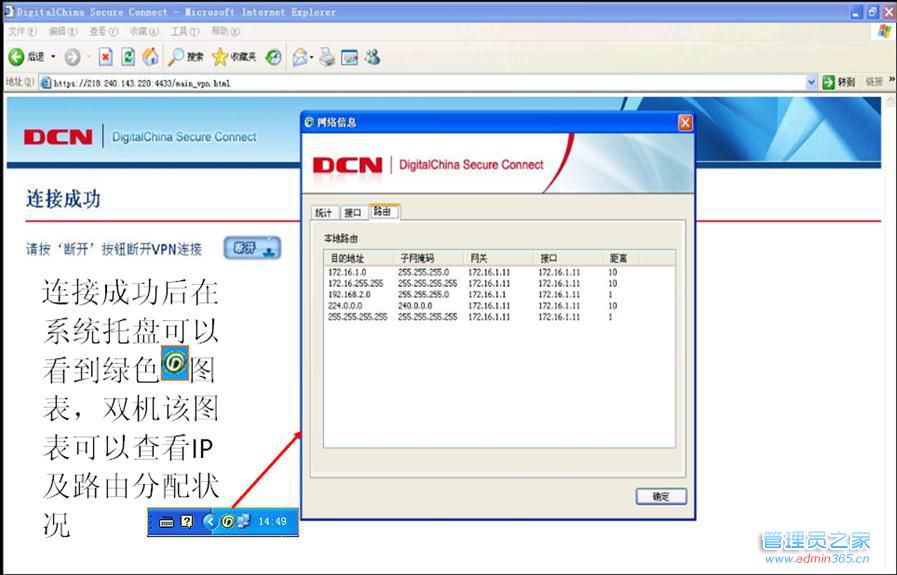897x575 pixels.
Task: Switch to the 统计 tab
Action: coord(324,213)
